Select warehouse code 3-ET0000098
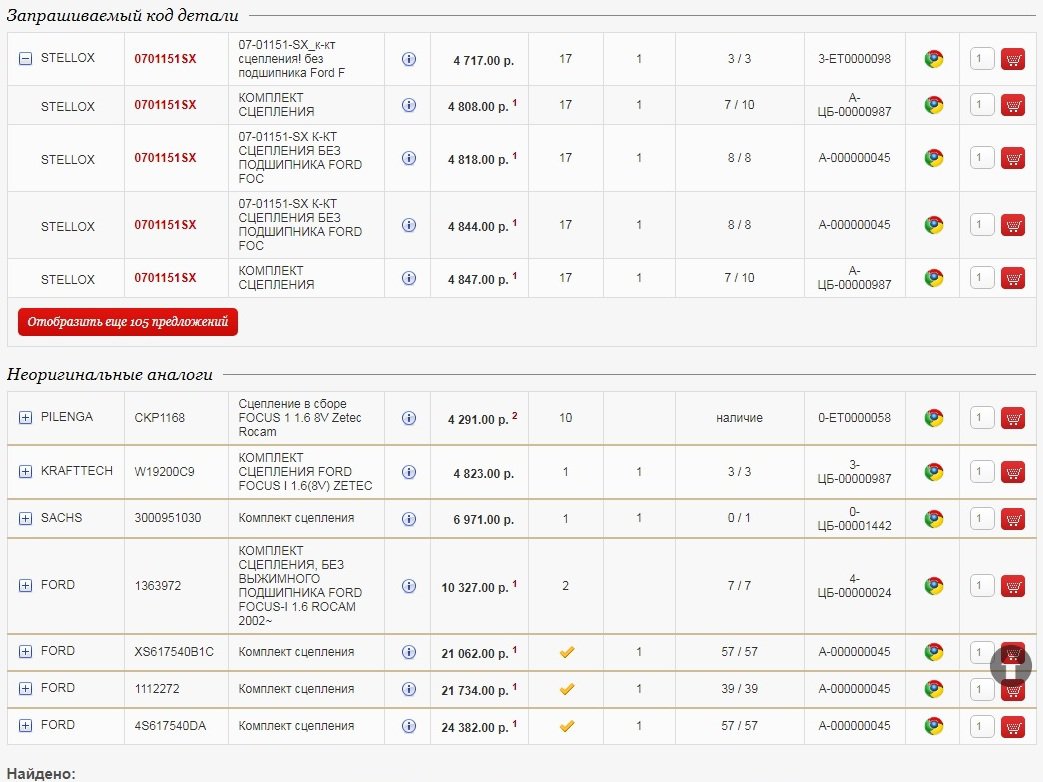 click(x=854, y=59)
